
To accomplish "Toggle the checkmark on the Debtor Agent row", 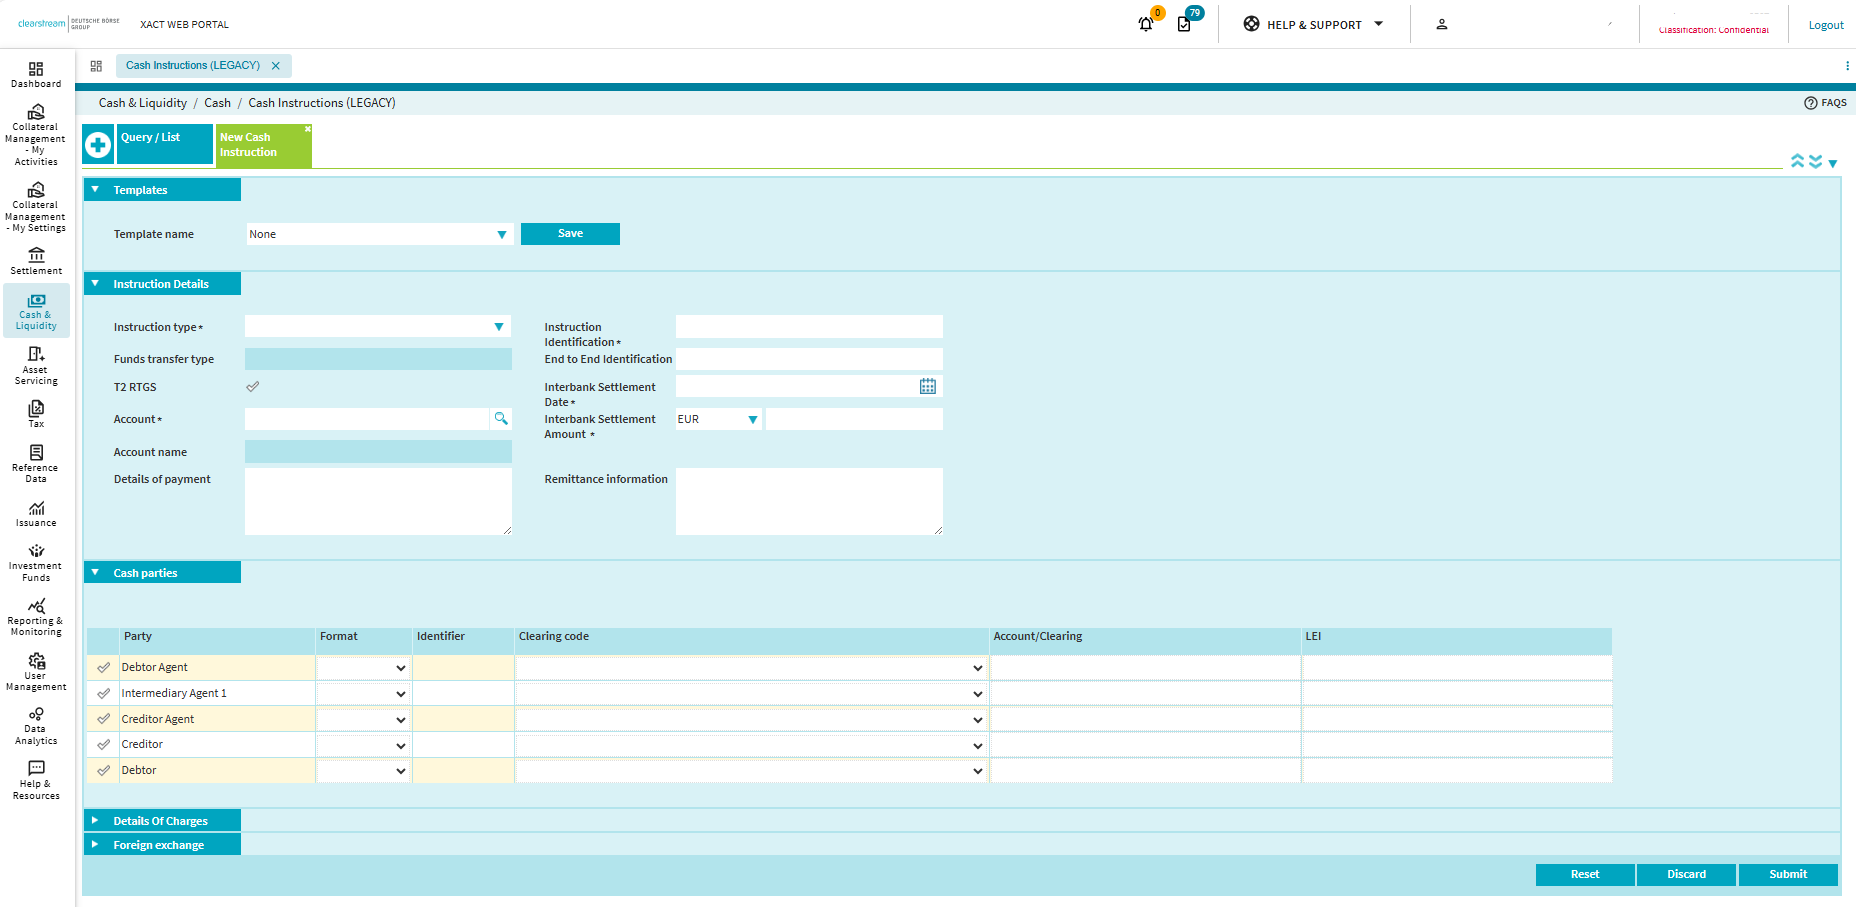I will click(x=103, y=667).
